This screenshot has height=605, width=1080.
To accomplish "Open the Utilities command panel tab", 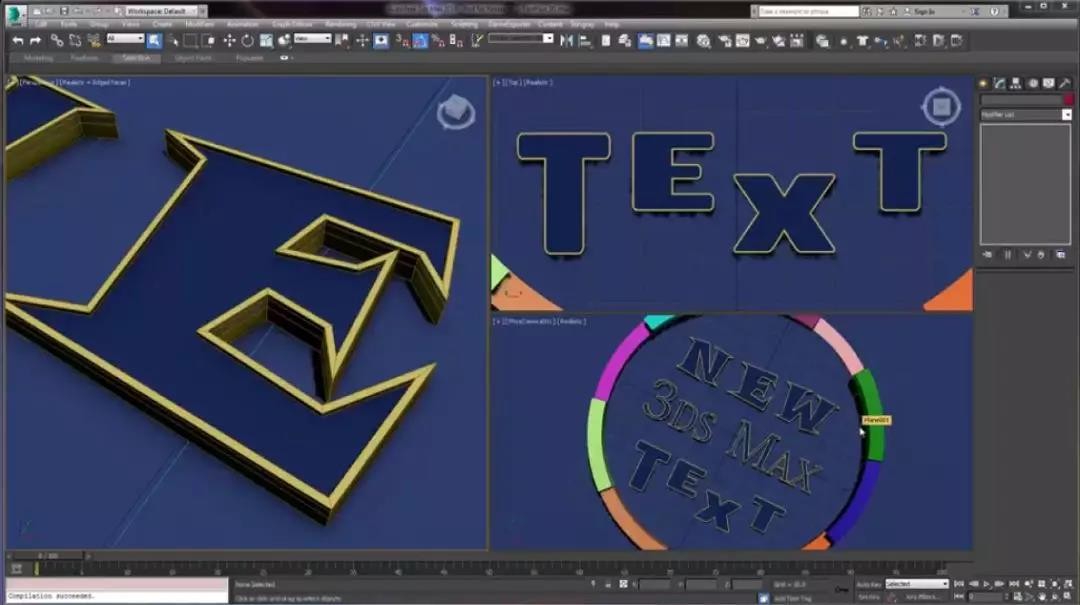I will pyautogui.click(x=1064, y=83).
